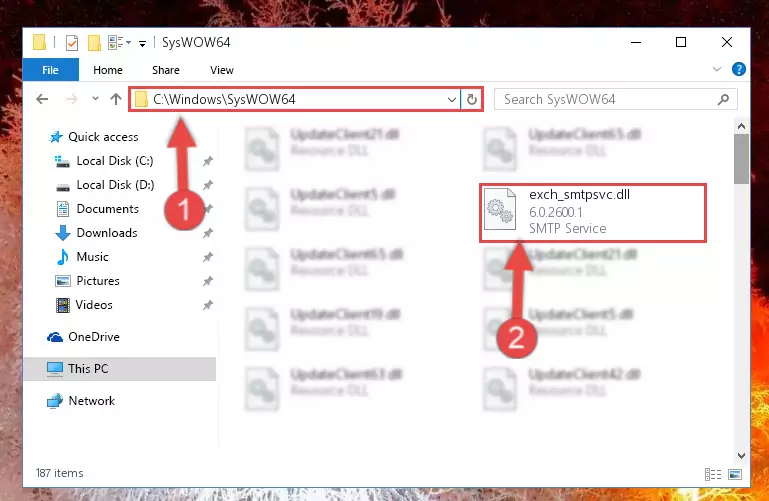The image size is (769, 501).
Task: Go back with the Back arrow
Action: point(42,100)
